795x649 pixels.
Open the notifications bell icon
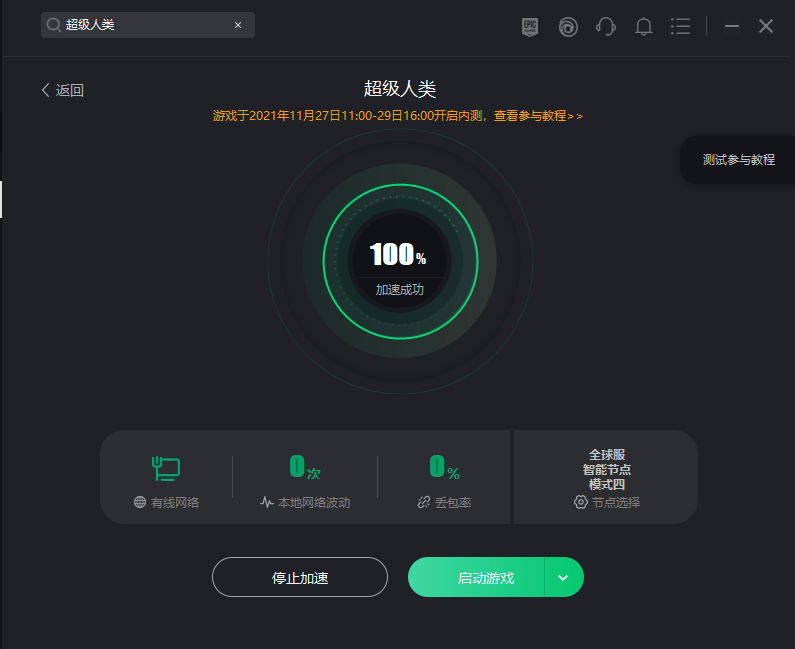643,26
